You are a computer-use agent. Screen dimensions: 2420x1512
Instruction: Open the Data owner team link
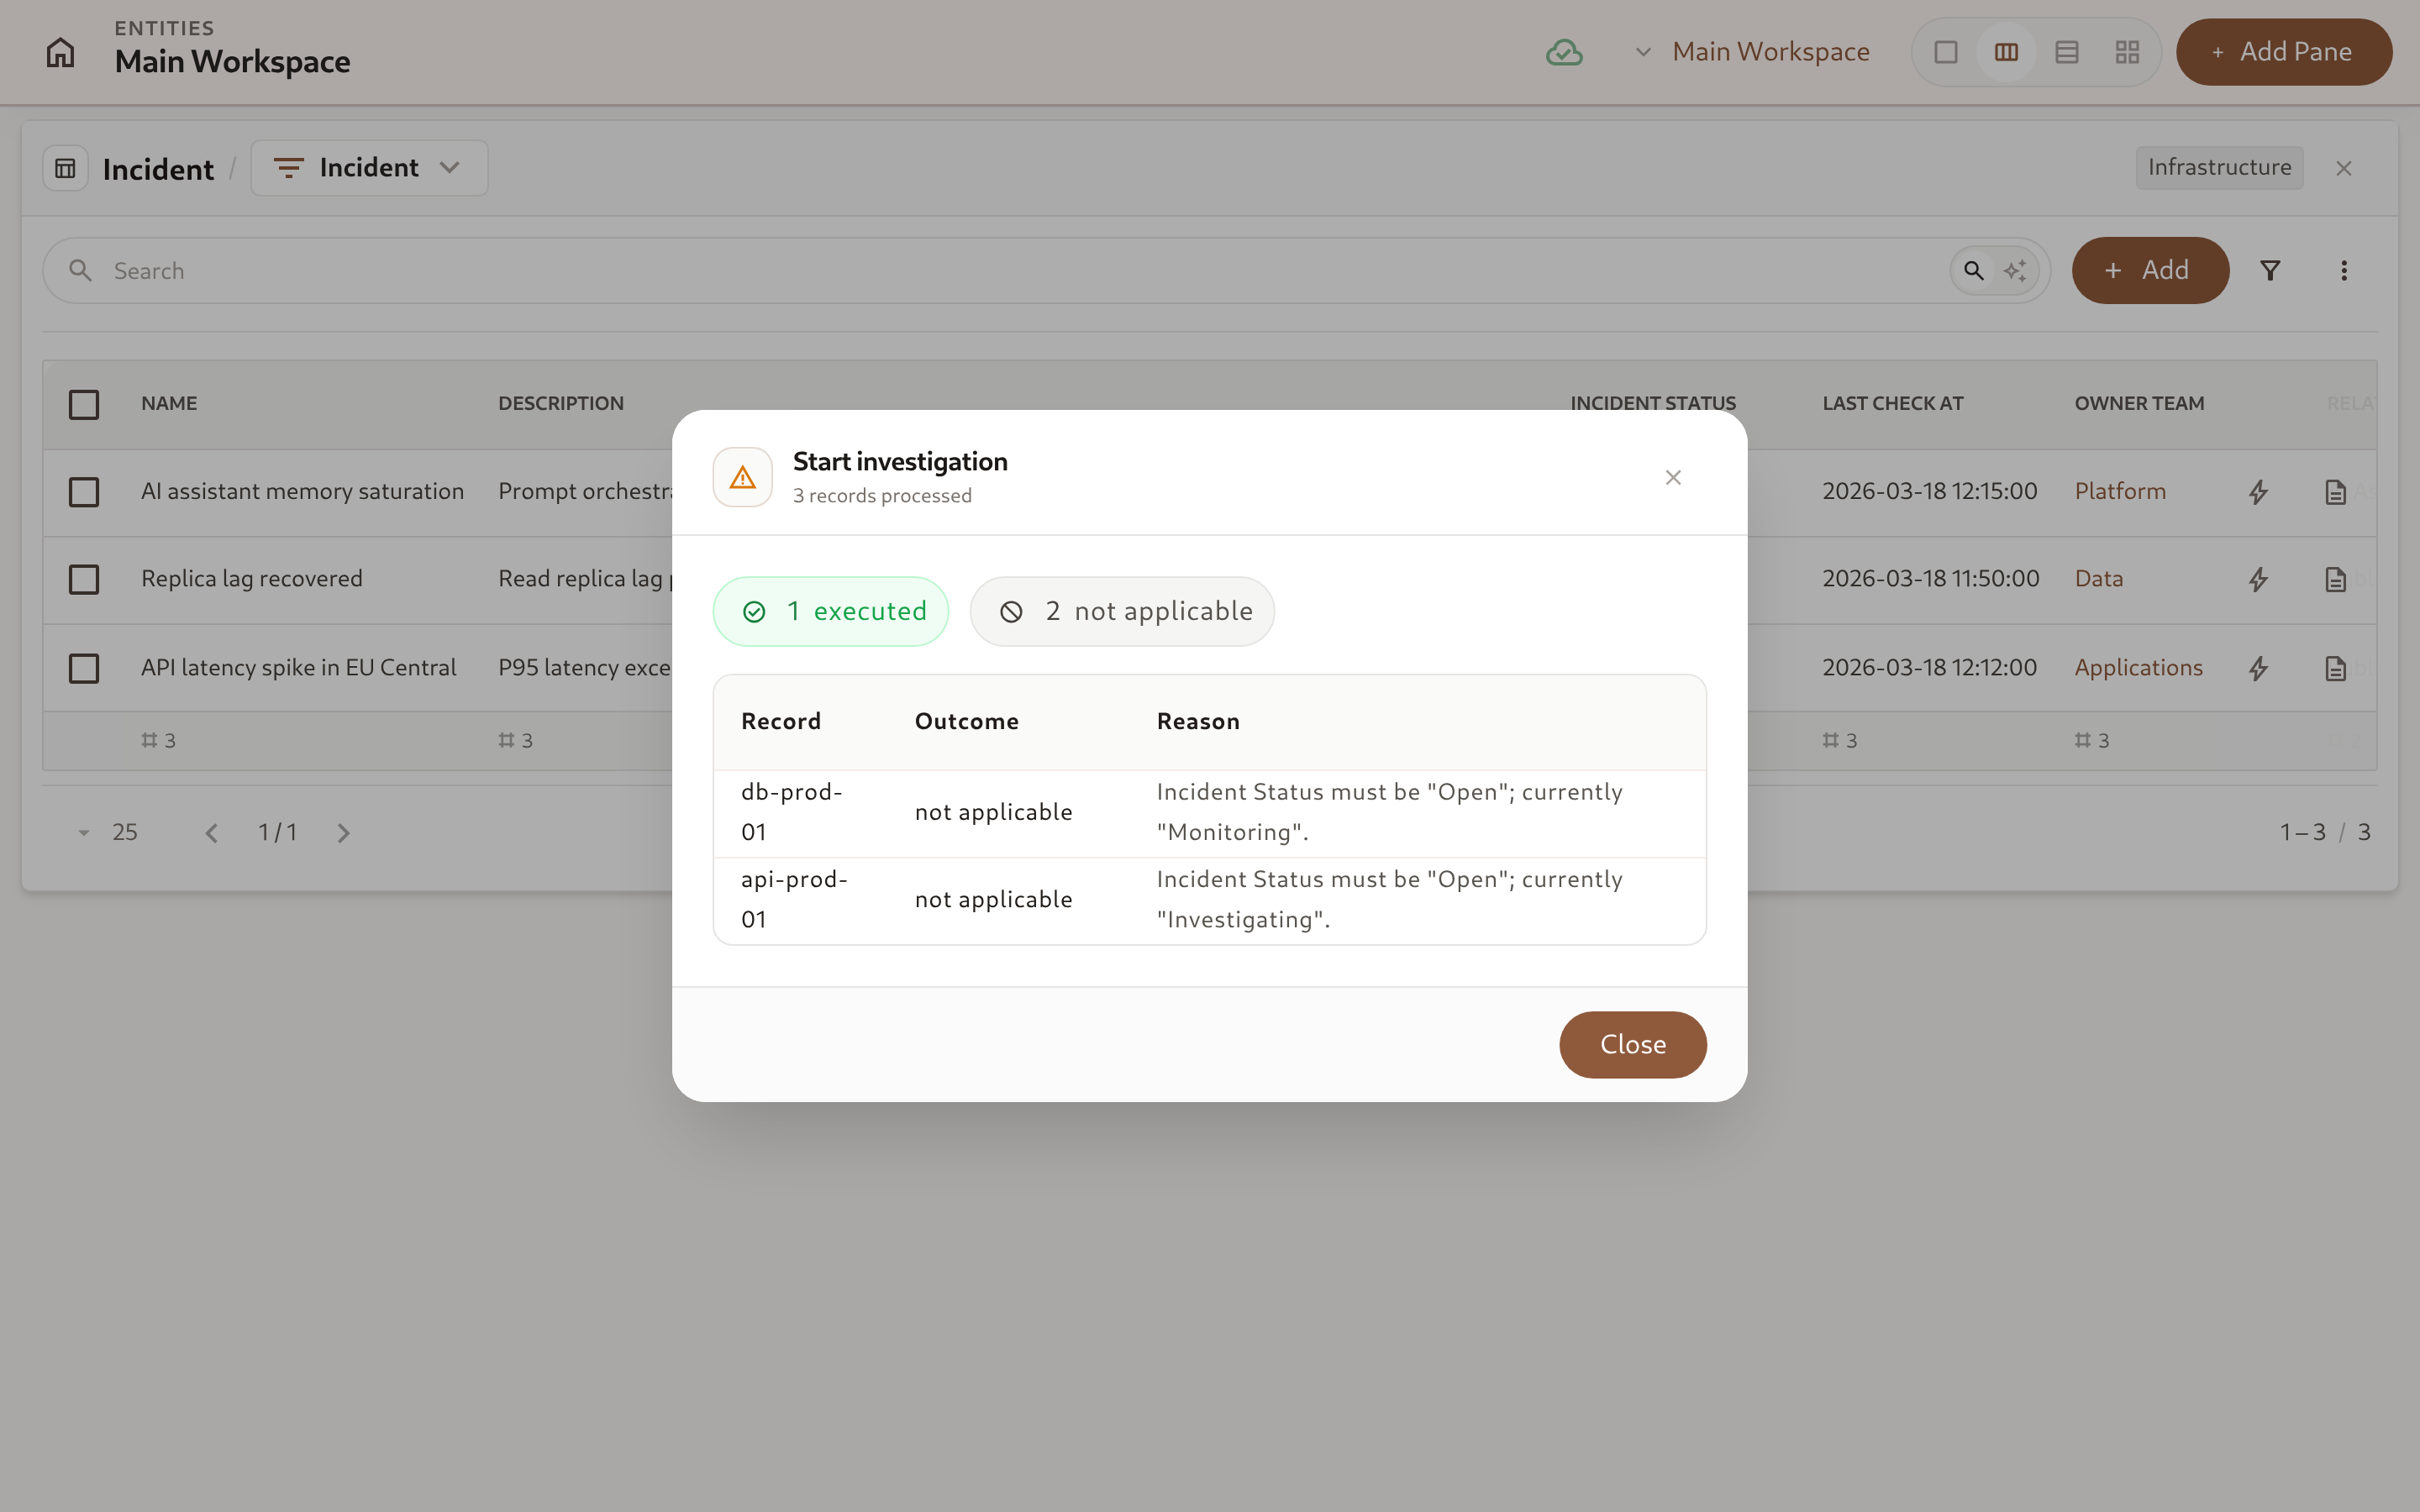point(2098,579)
